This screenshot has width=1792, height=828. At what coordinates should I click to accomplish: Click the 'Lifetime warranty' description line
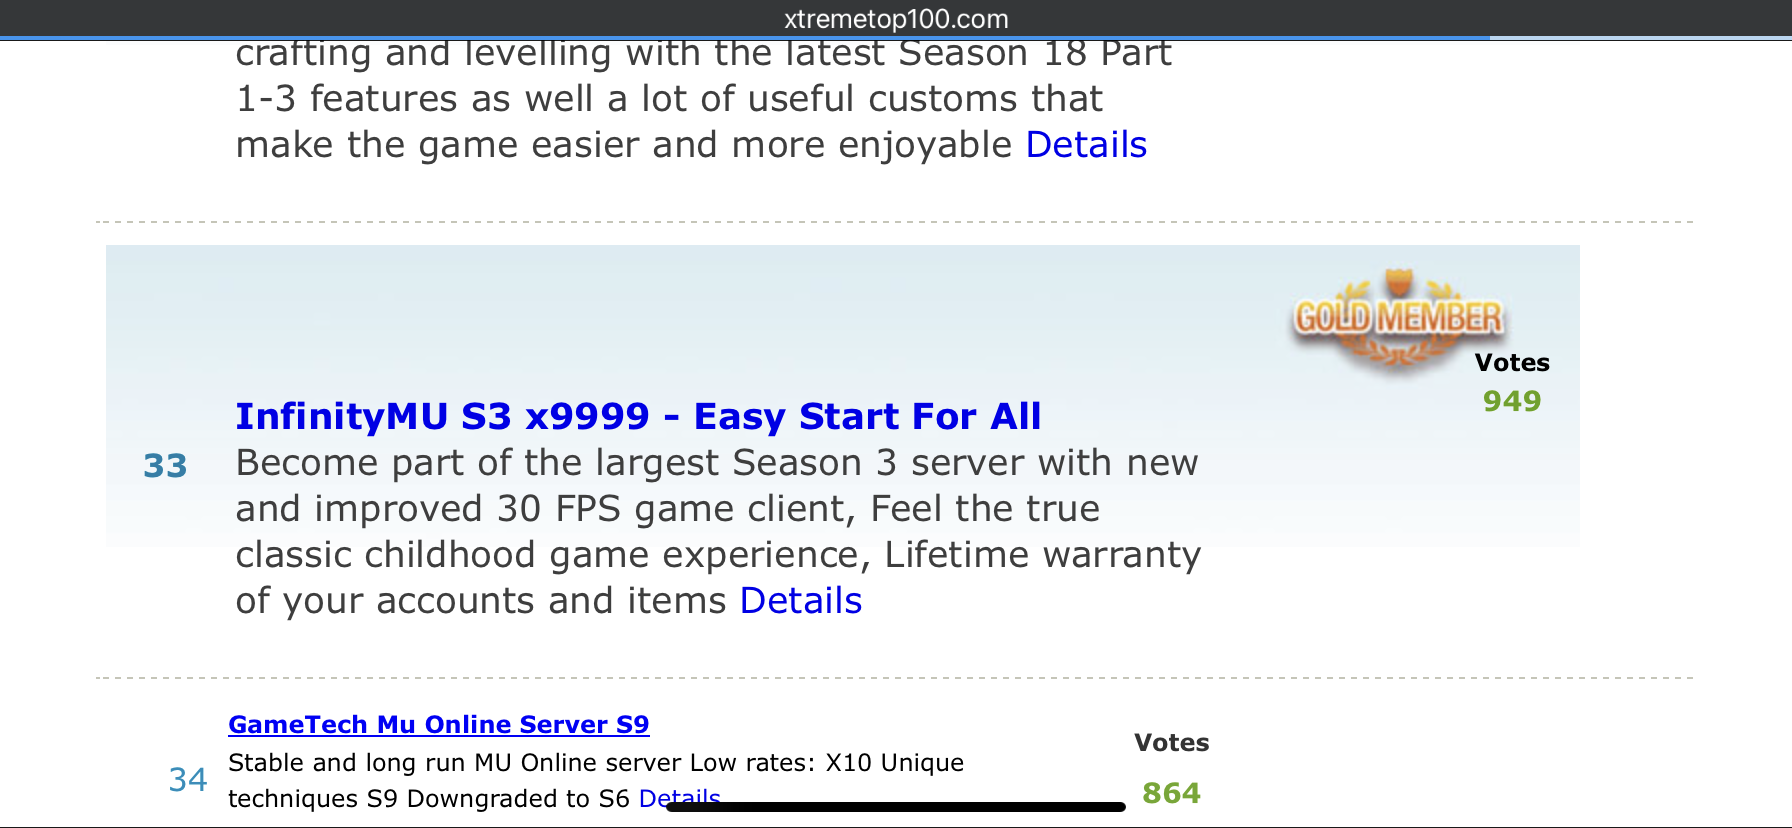(x=1043, y=555)
